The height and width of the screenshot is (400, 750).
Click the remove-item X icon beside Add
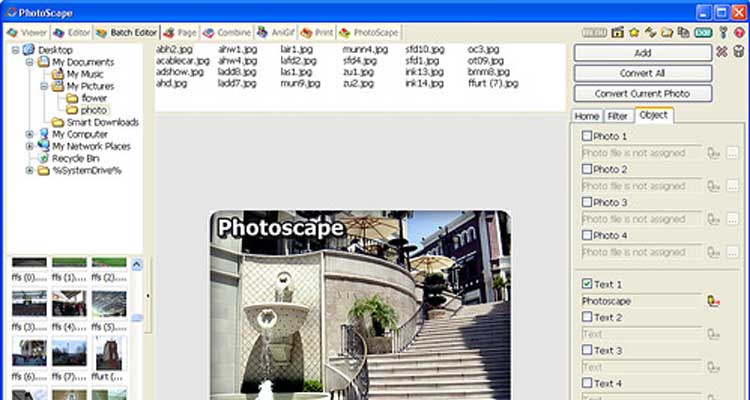[722, 52]
